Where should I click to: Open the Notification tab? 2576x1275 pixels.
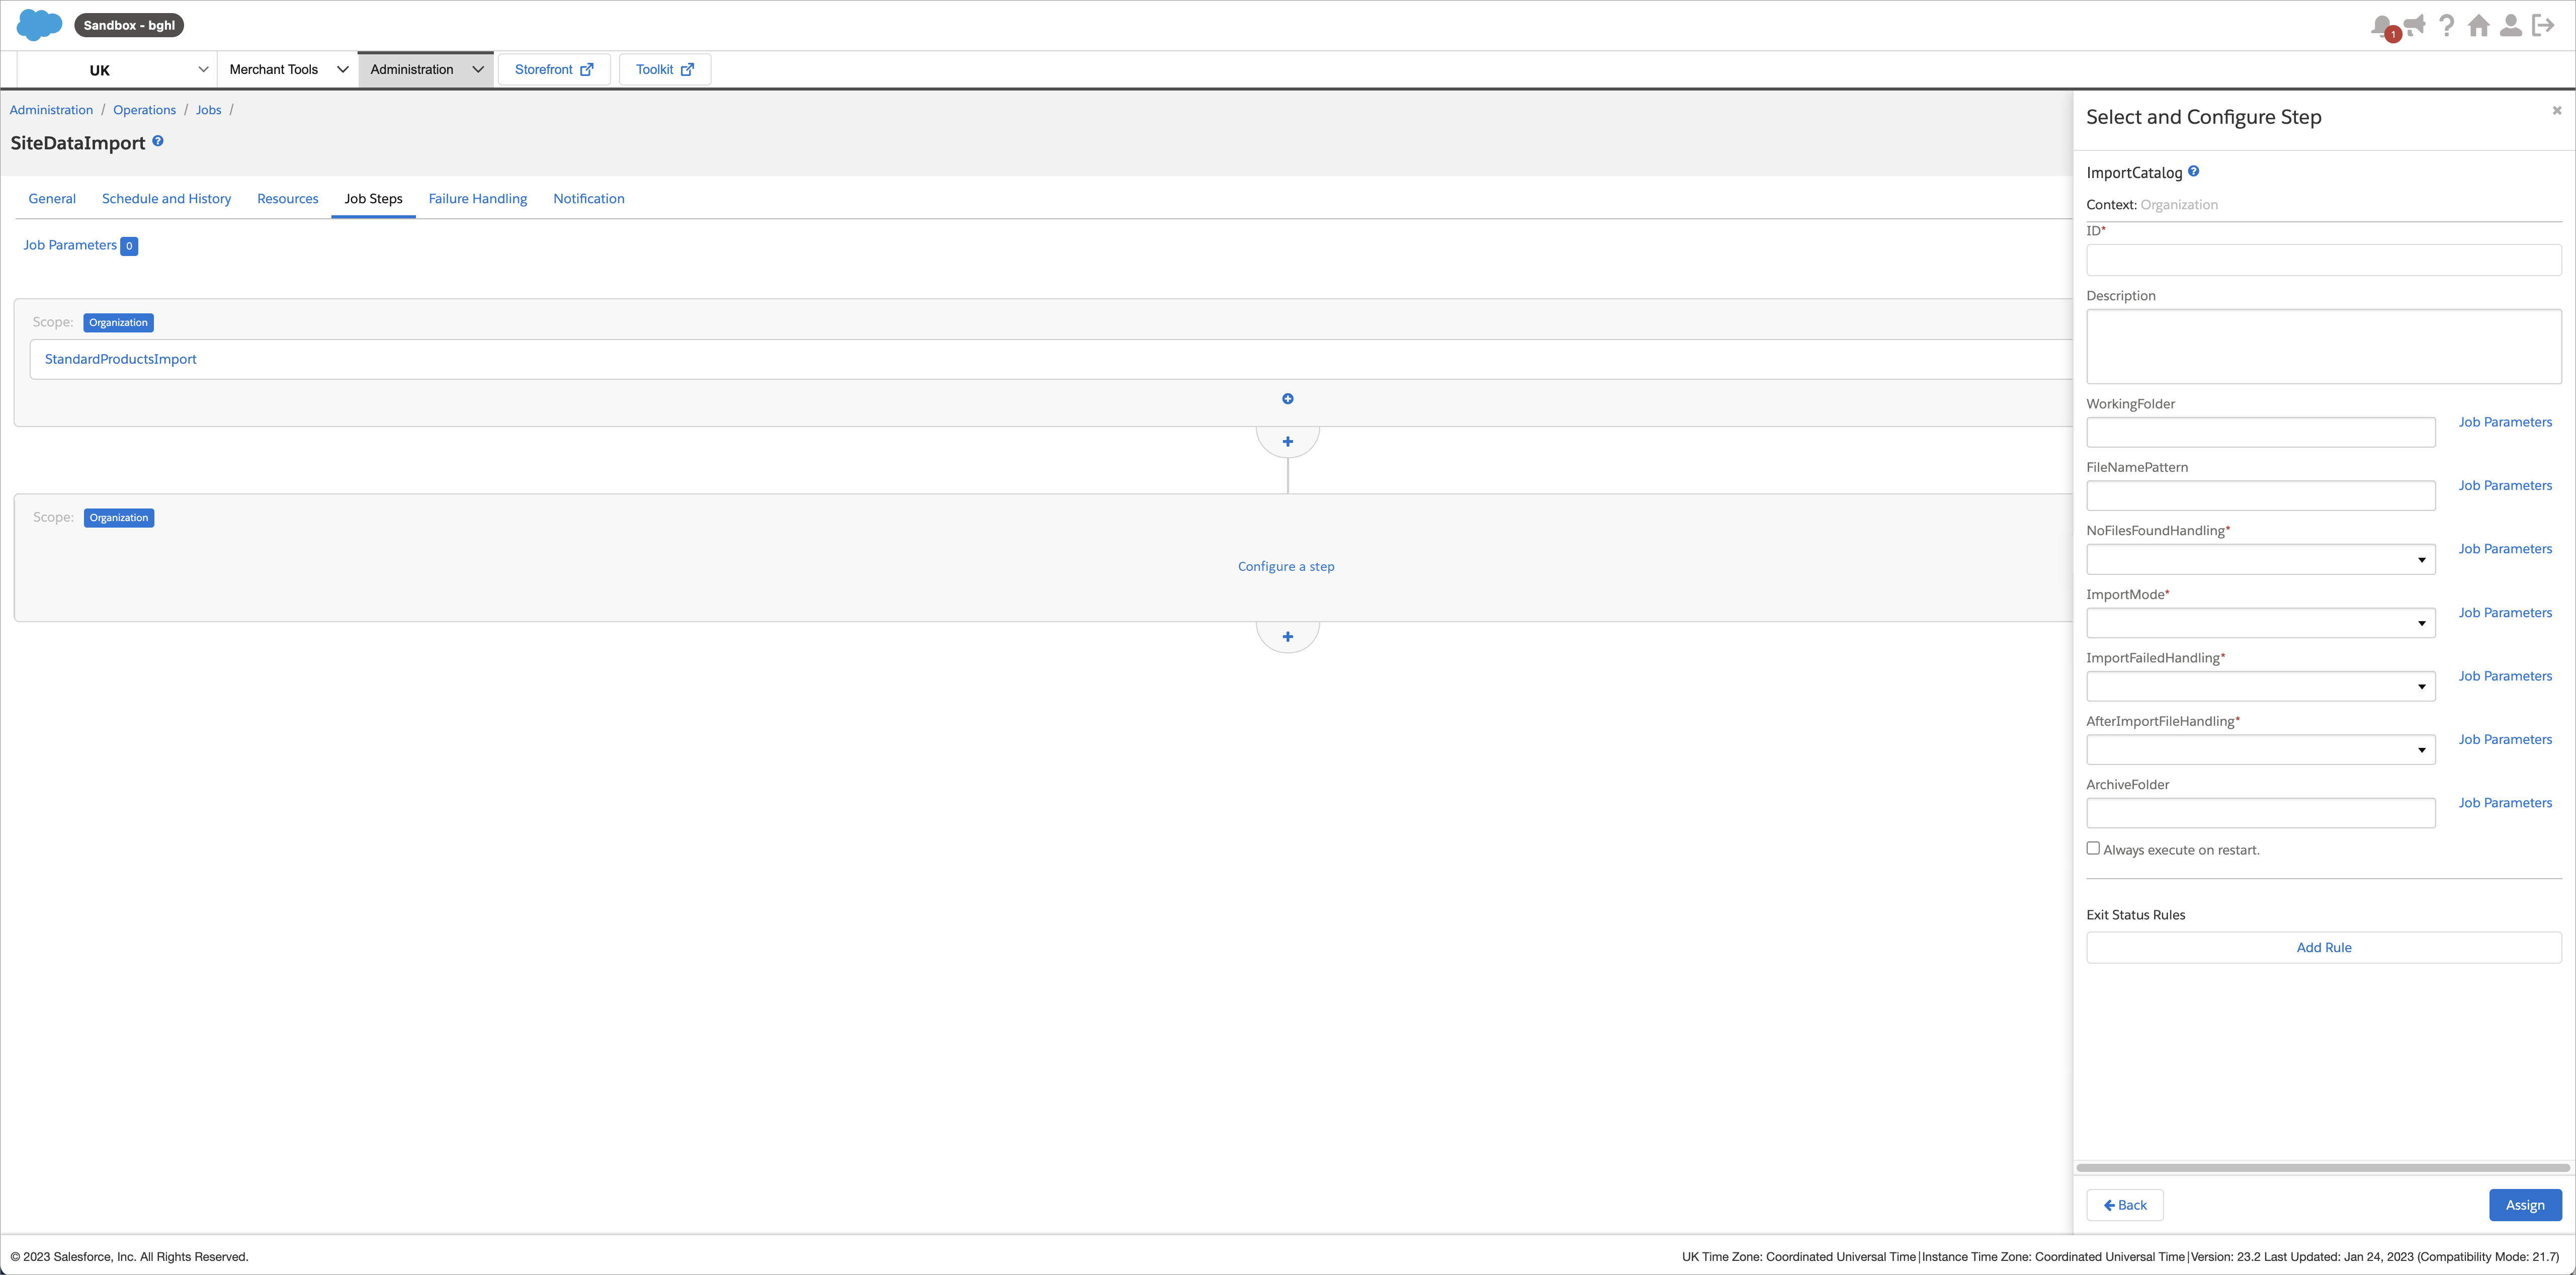pyautogui.click(x=589, y=199)
